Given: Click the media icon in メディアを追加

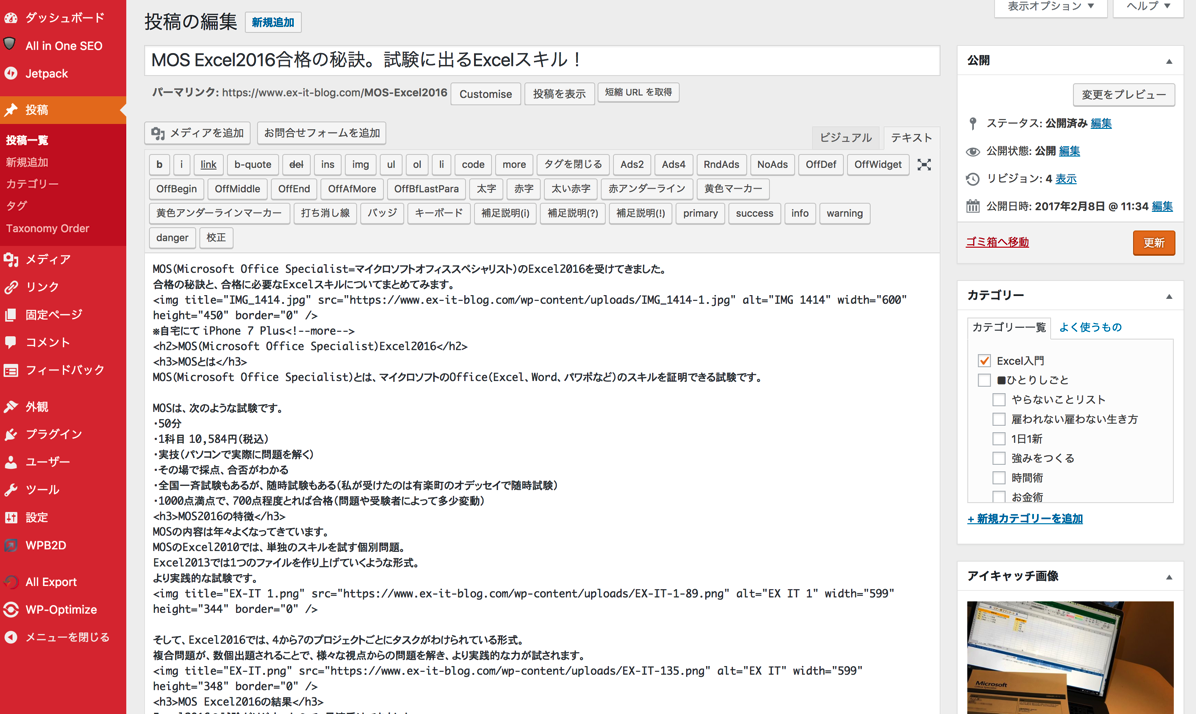Looking at the screenshot, I should coord(158,133).
